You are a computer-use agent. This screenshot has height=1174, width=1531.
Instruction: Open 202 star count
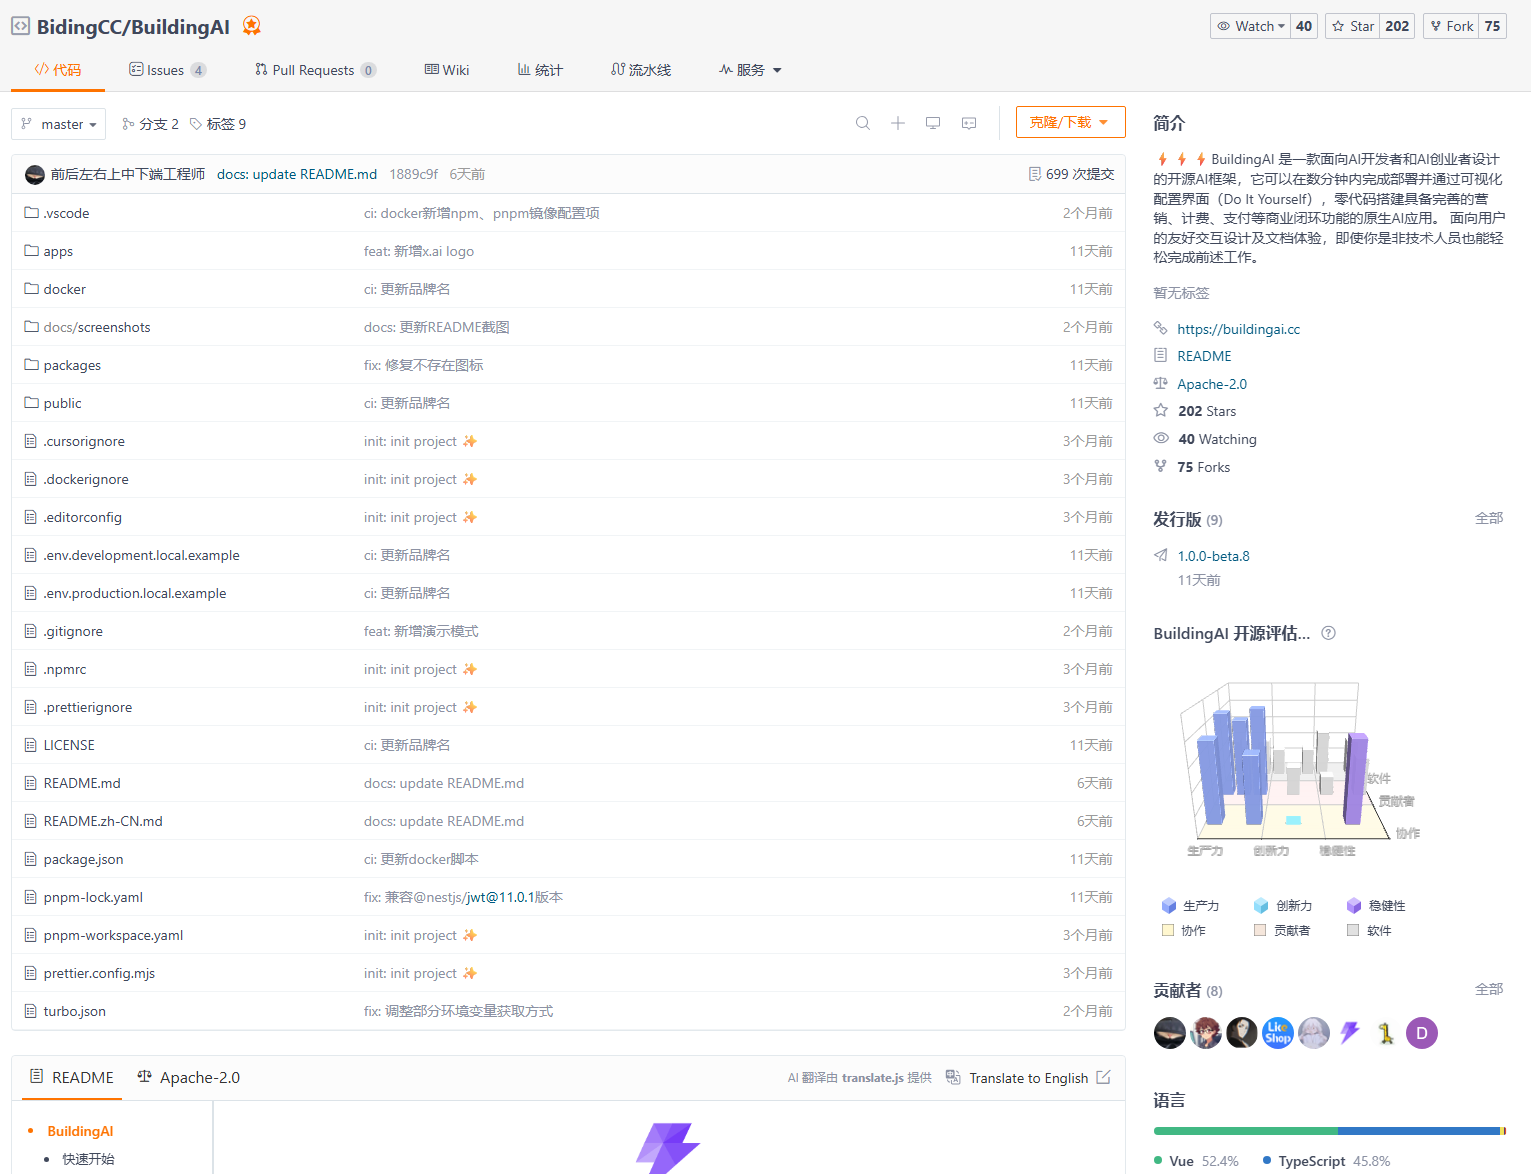(x=1397, y=26)
